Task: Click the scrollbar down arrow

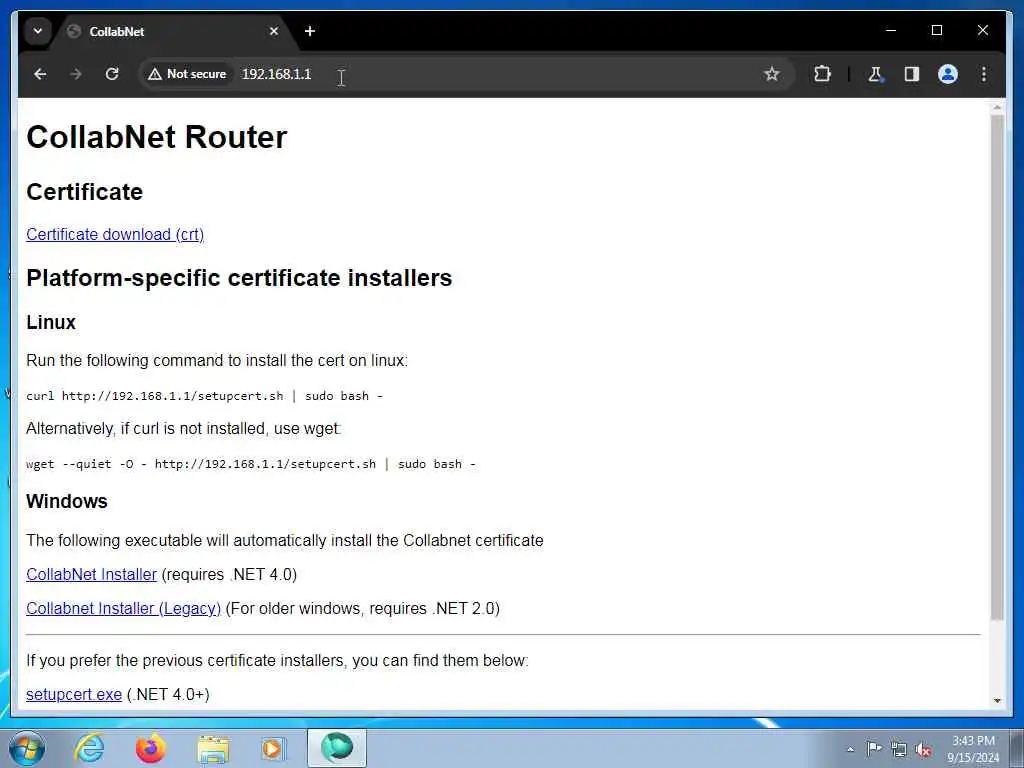Action: [997, 701]
